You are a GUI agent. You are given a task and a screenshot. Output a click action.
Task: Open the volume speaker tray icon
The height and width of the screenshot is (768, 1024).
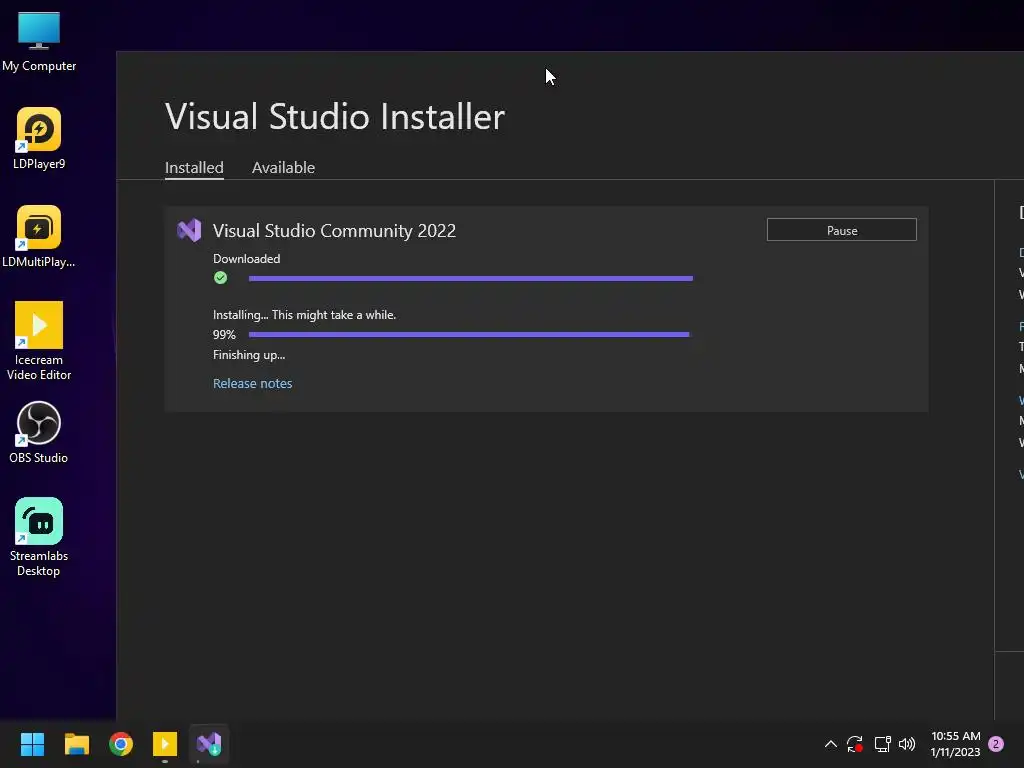[x=907, y=744]
